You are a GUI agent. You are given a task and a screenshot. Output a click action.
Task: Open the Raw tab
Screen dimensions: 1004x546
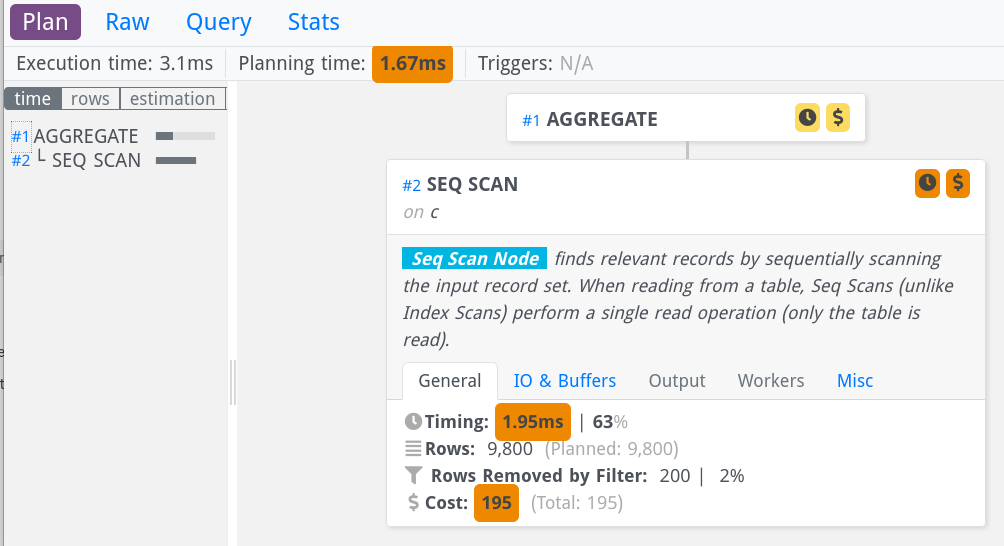(127, 22)
